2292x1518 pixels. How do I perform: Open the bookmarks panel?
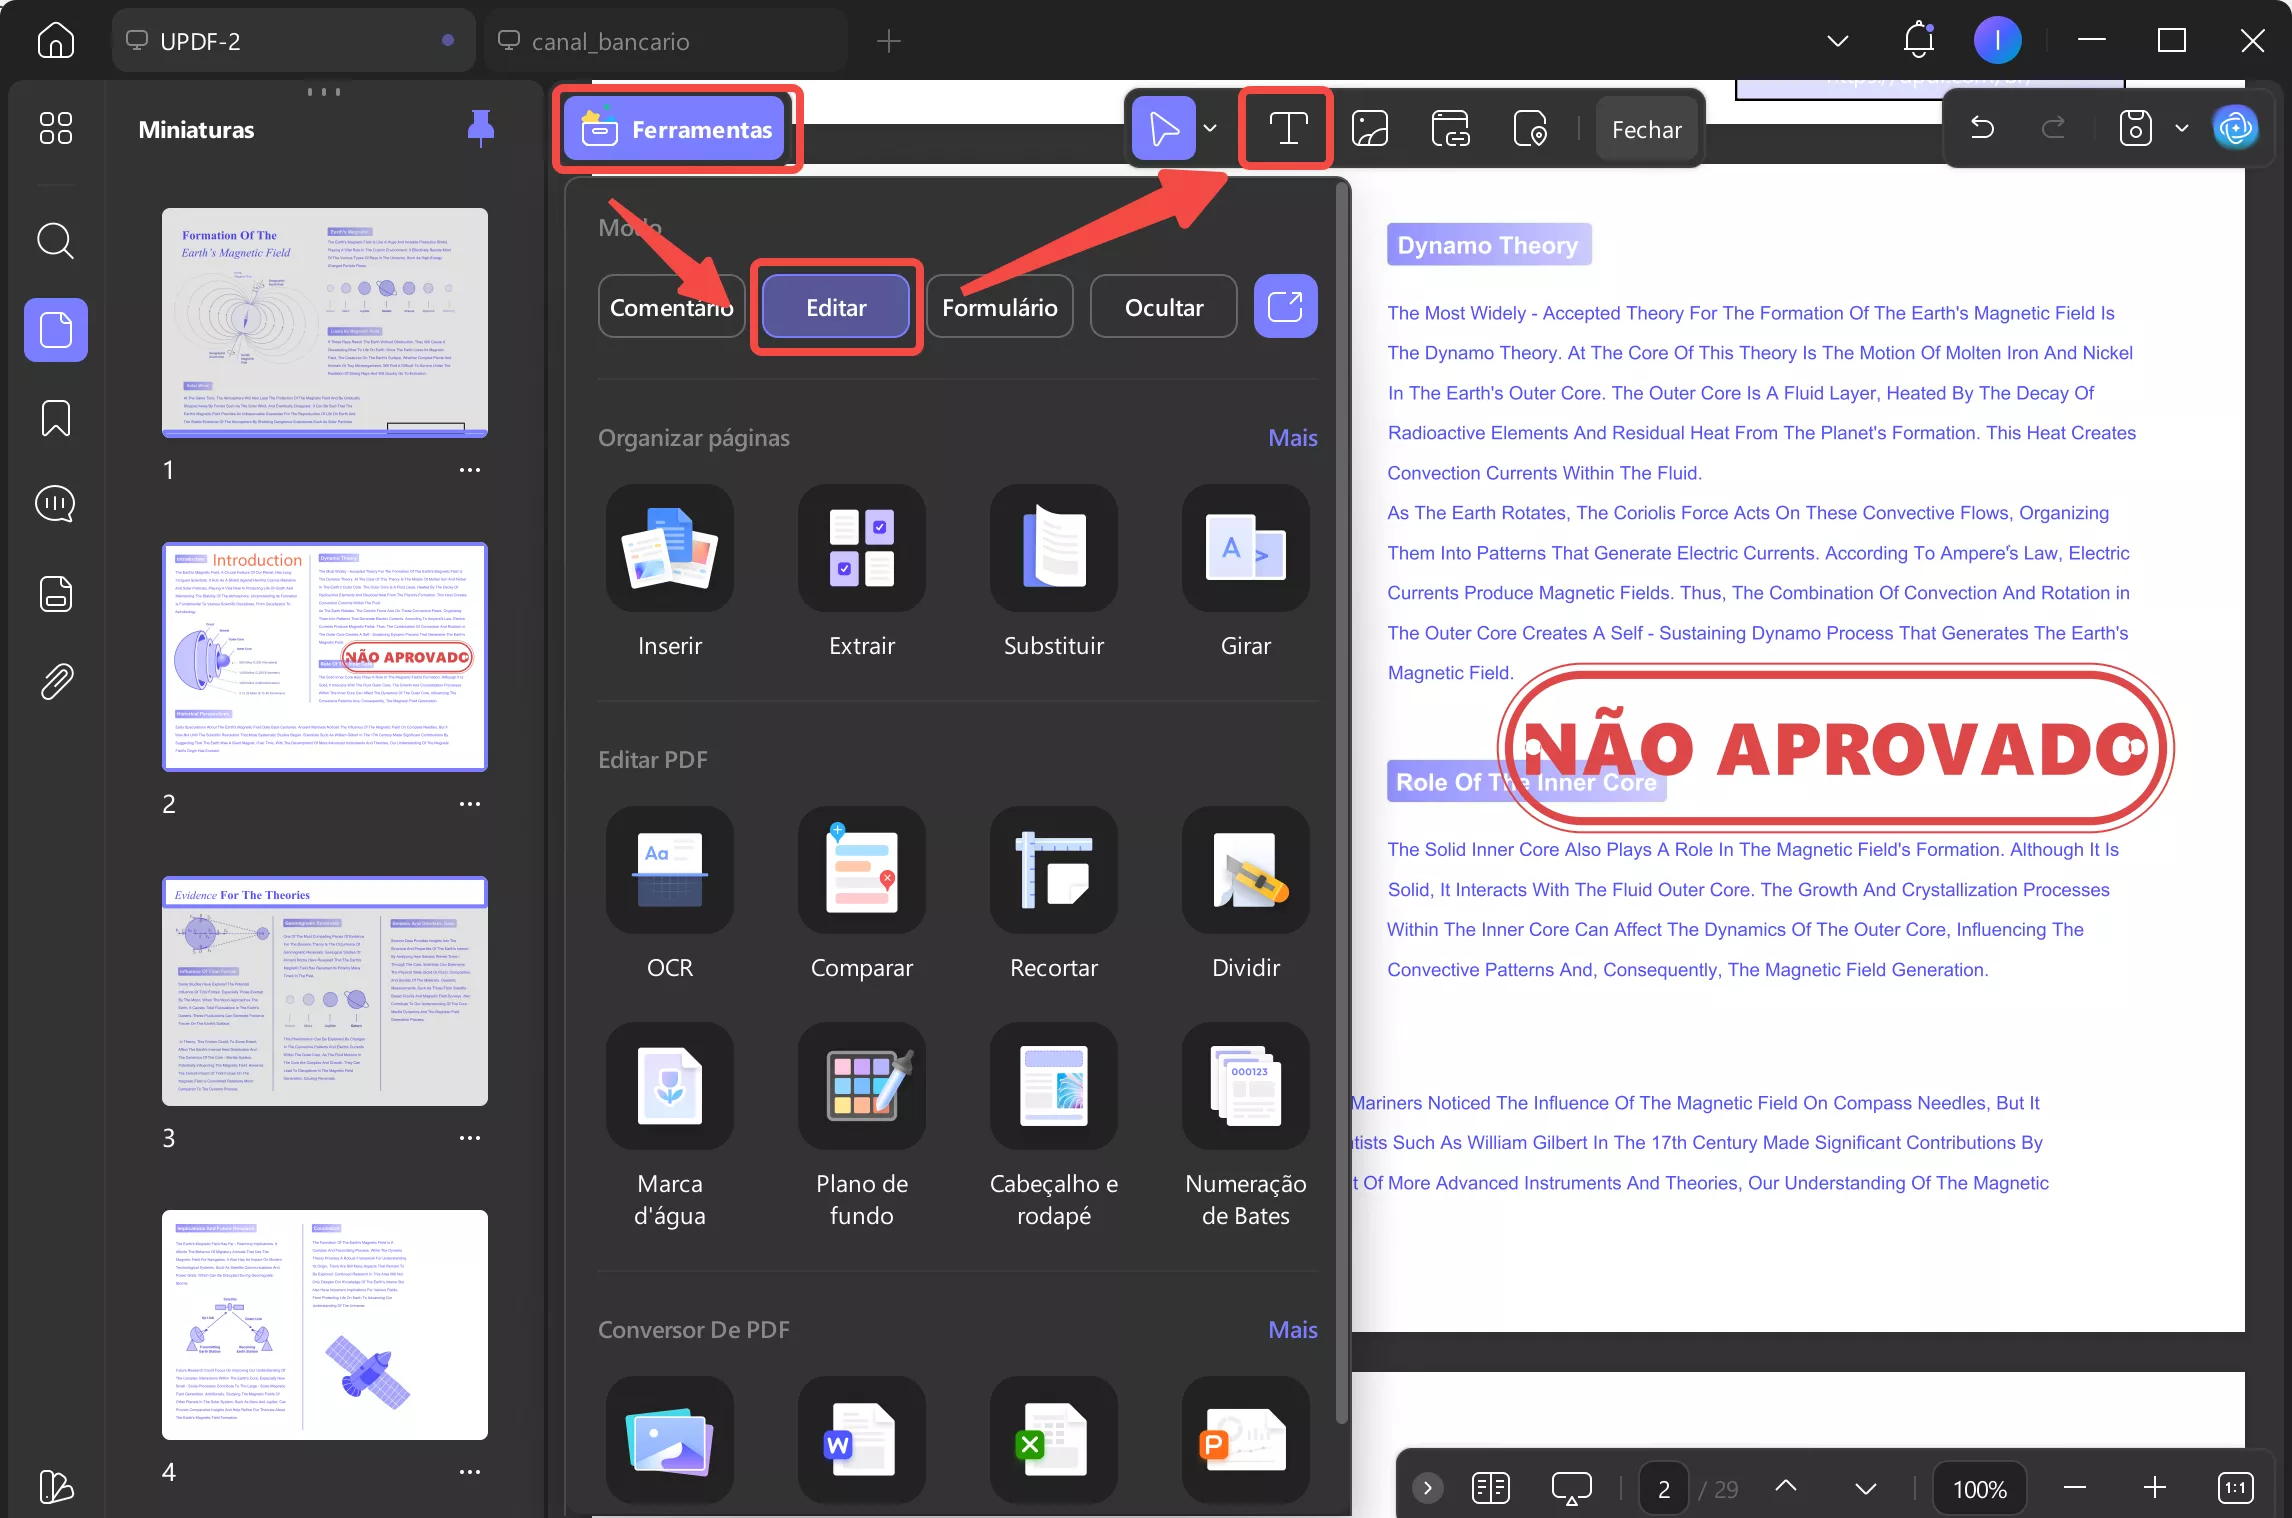click(56, 418)
